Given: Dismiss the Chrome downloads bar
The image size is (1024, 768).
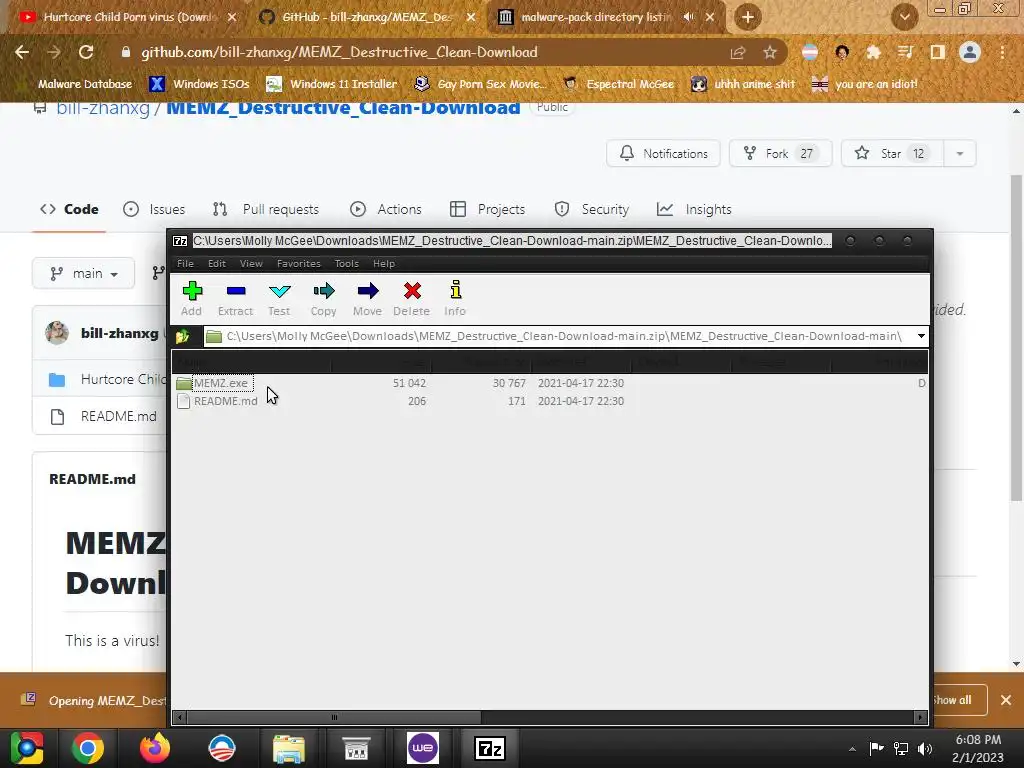Looking at the screenshot, I should pos(1006,700).
